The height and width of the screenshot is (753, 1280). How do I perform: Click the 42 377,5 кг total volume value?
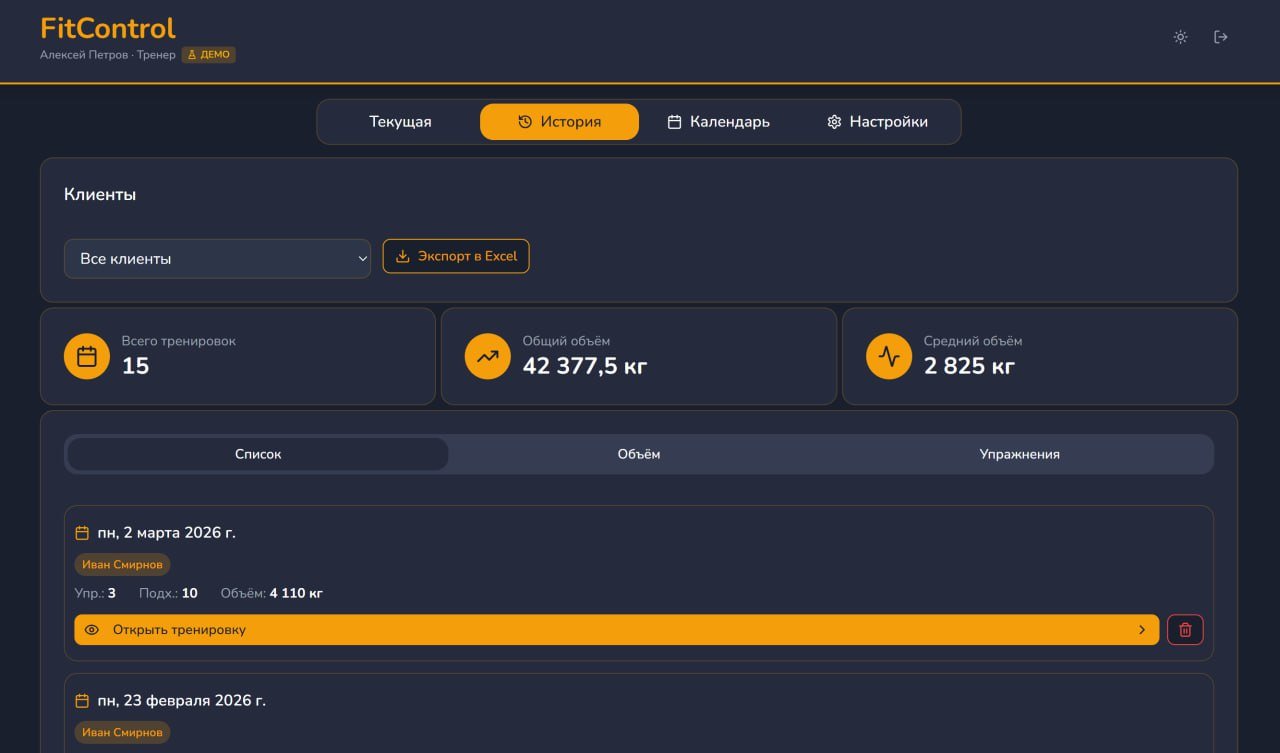tap(585, 366)
